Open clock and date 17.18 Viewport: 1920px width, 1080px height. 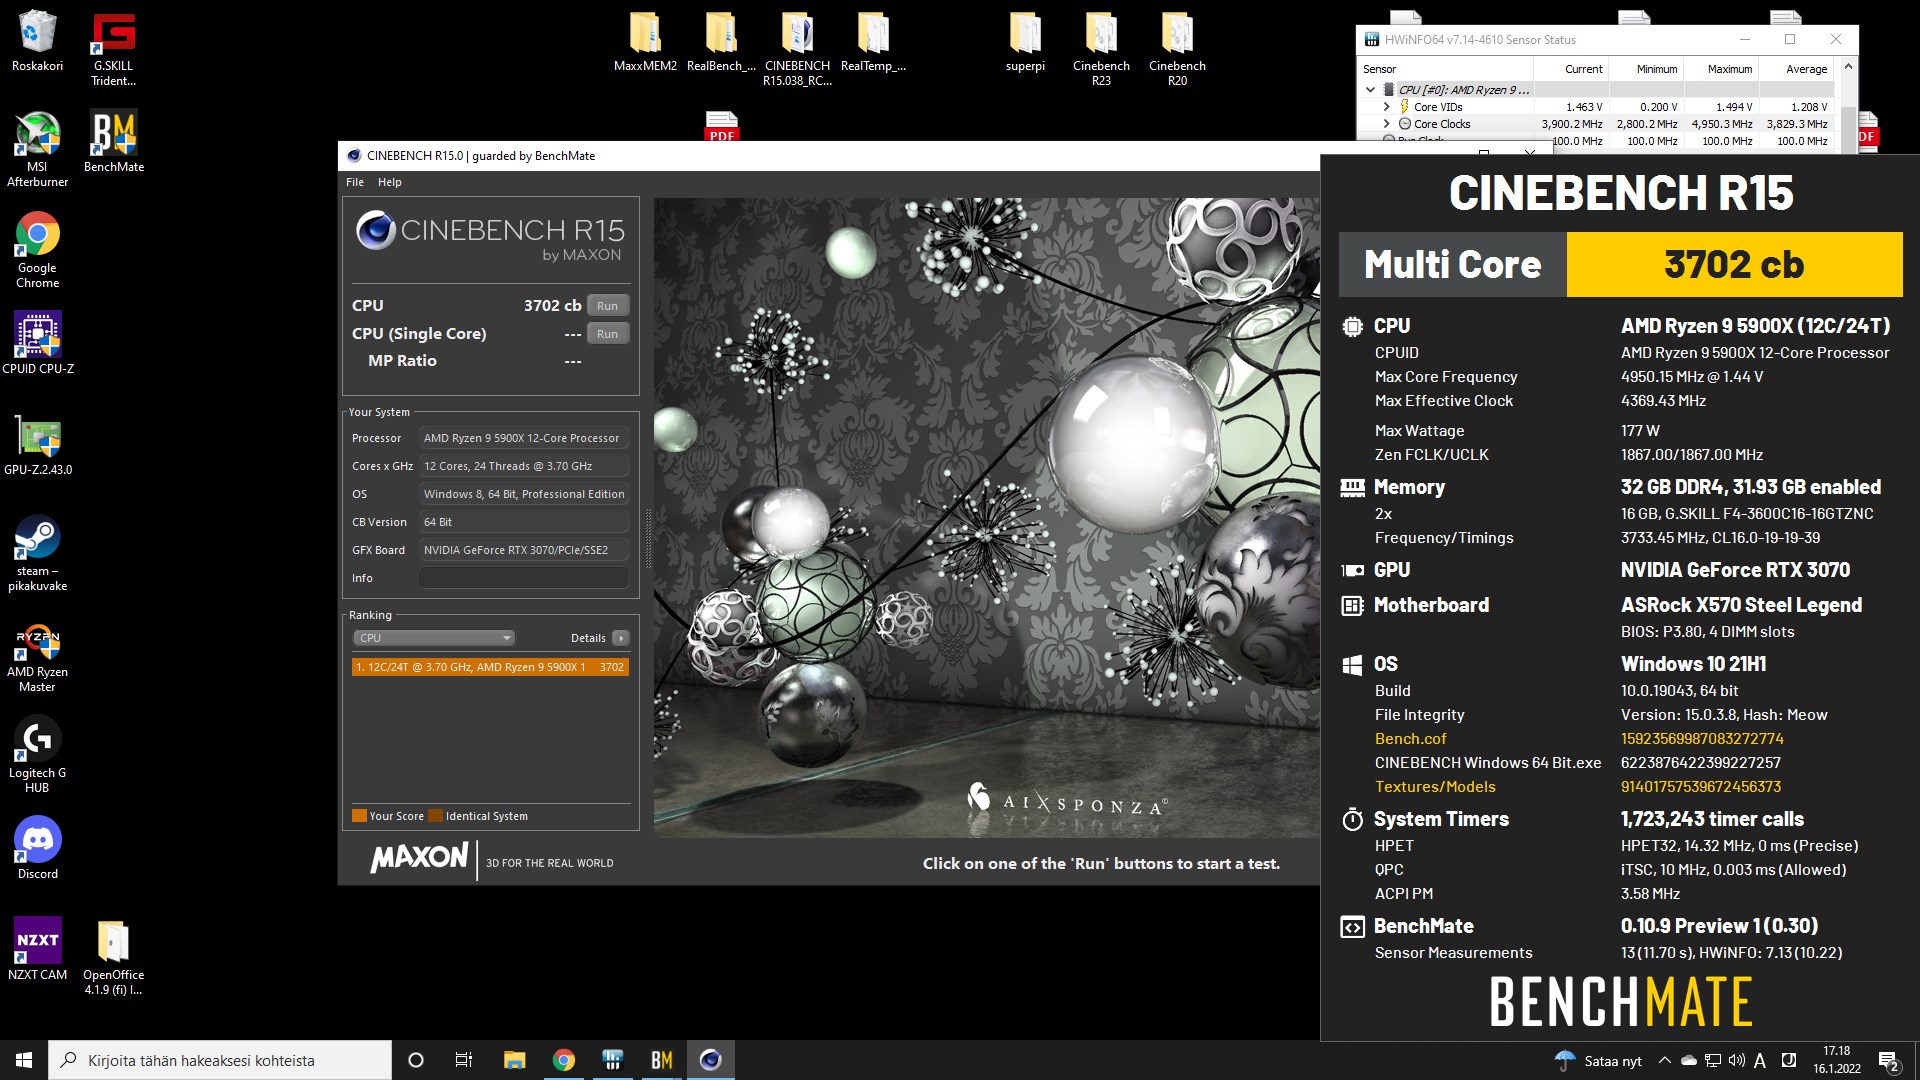[1837, 1060]
